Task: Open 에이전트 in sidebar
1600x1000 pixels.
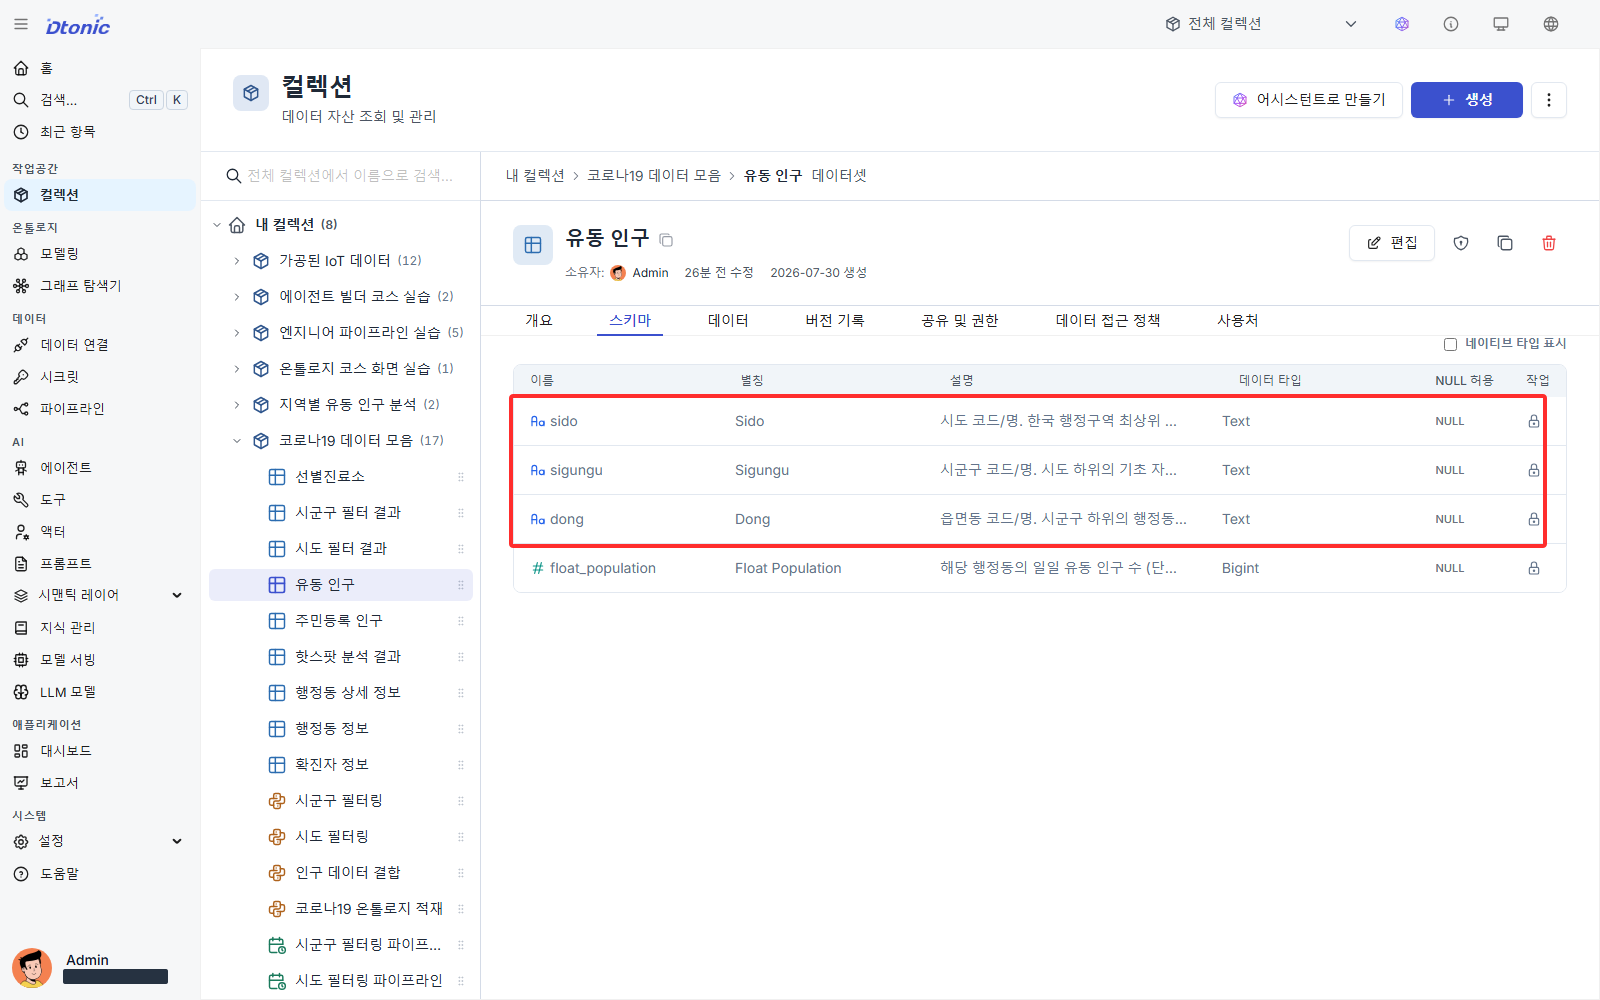Action: 100,468
